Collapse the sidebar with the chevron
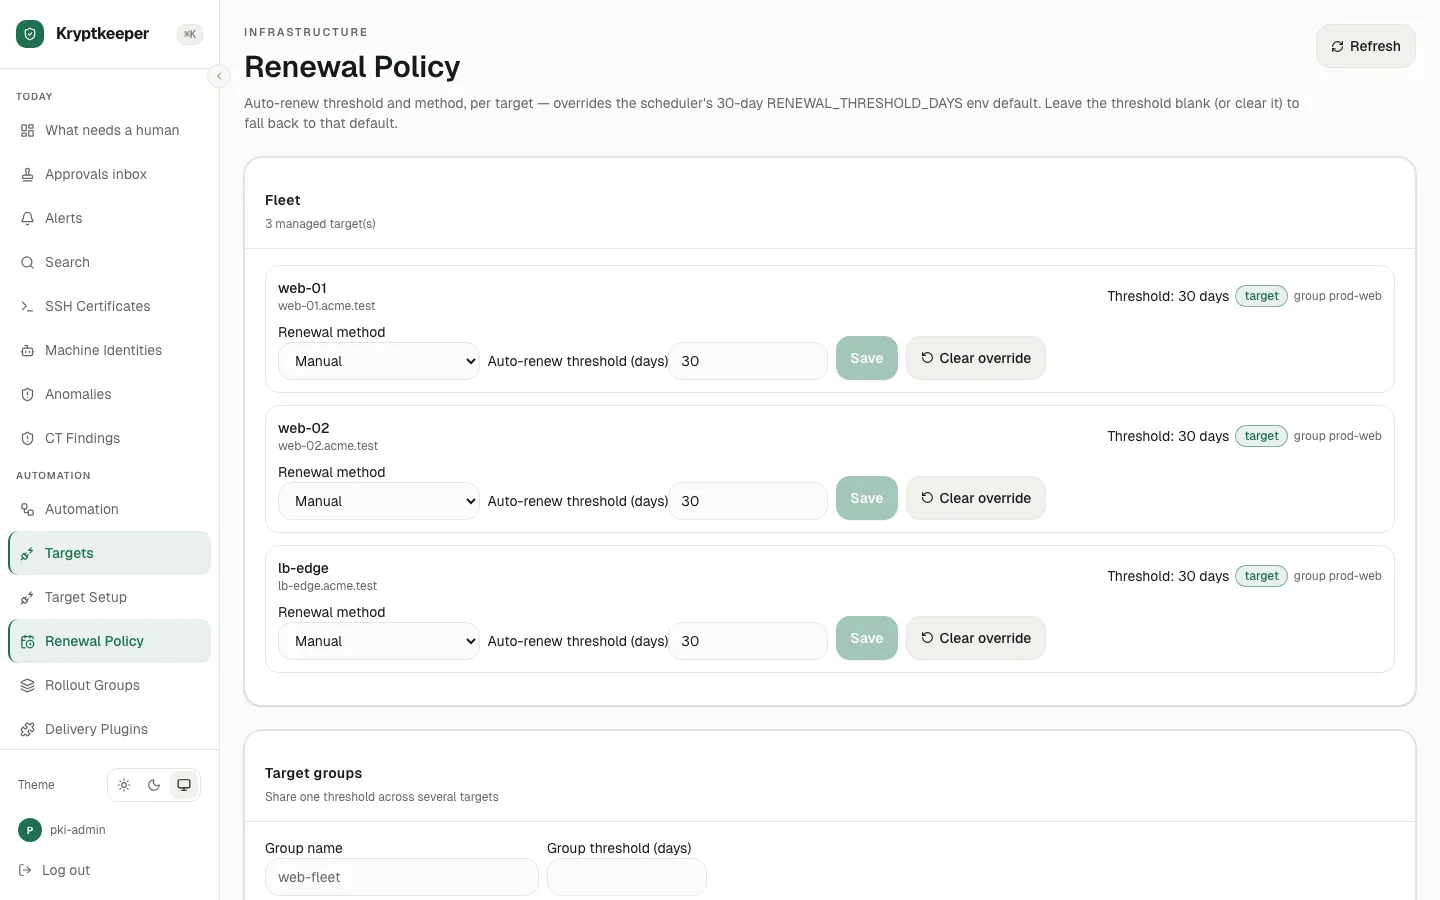Image resolution: width=1440 pixels, height=900 pixels. coord(219,76)
